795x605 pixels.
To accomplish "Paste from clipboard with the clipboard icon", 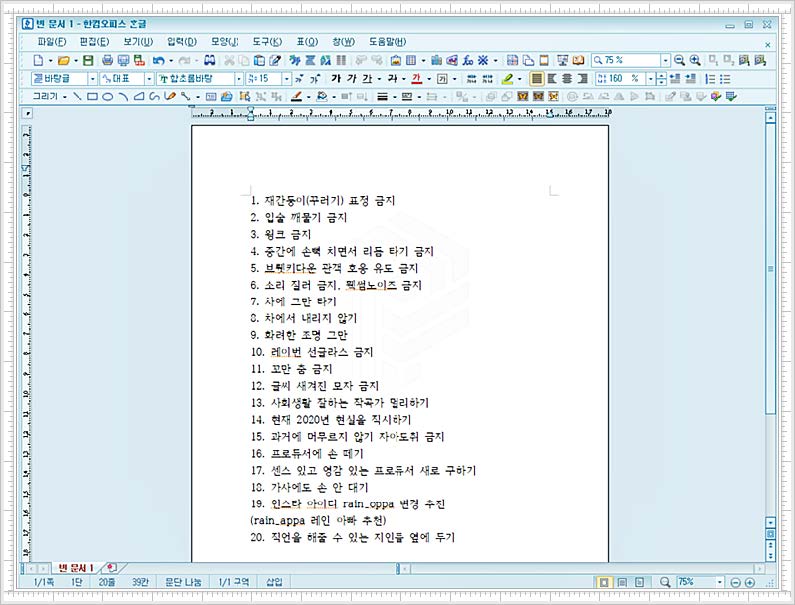I will [x=259, y=60].
